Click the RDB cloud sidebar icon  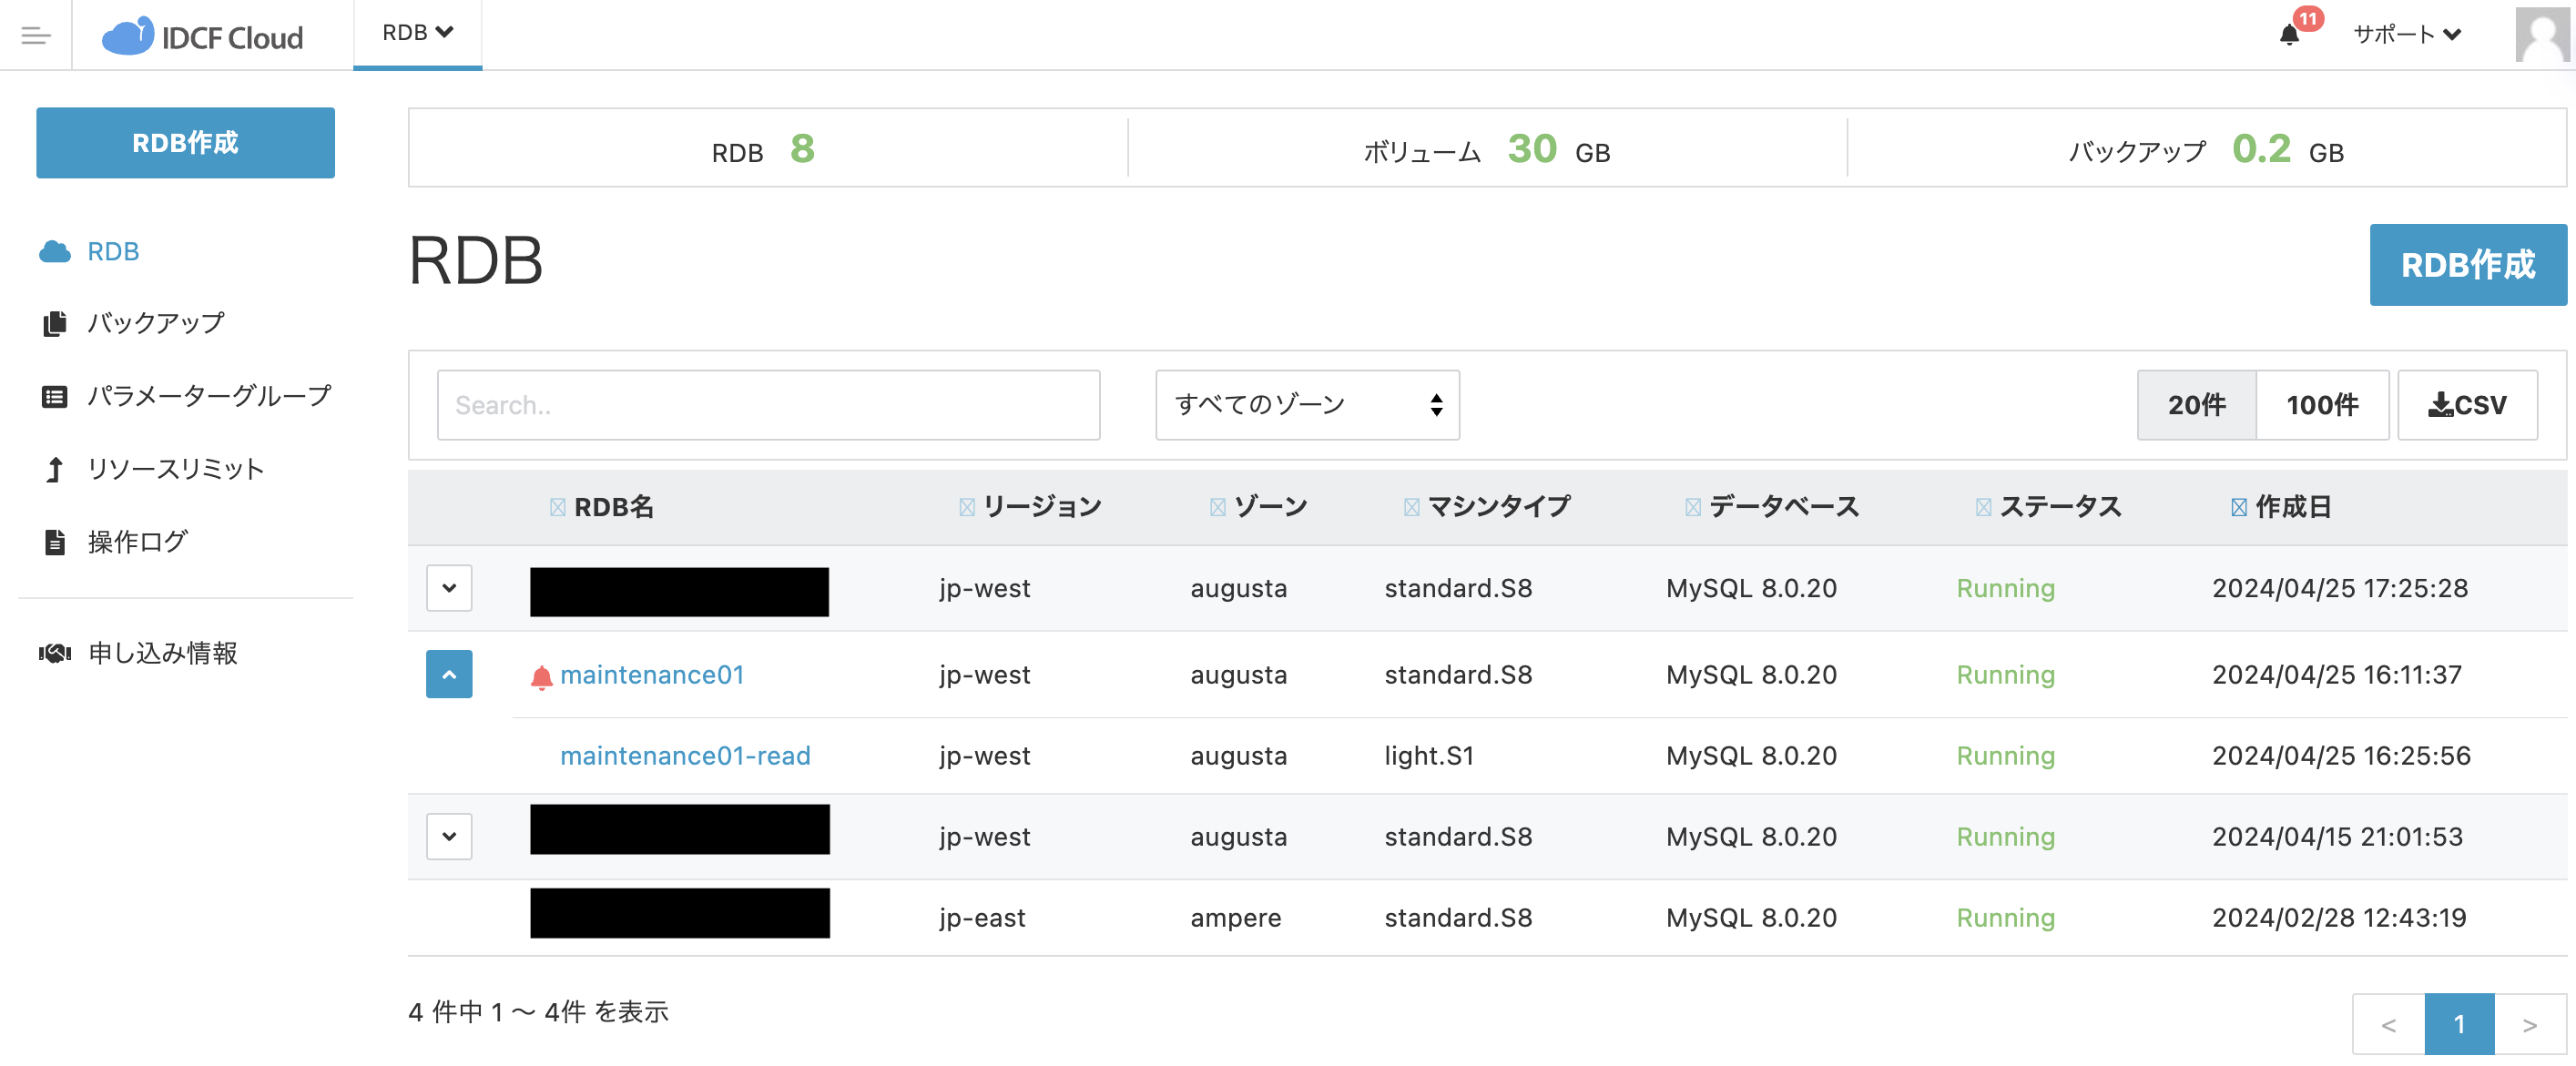(x=55, y=252)
